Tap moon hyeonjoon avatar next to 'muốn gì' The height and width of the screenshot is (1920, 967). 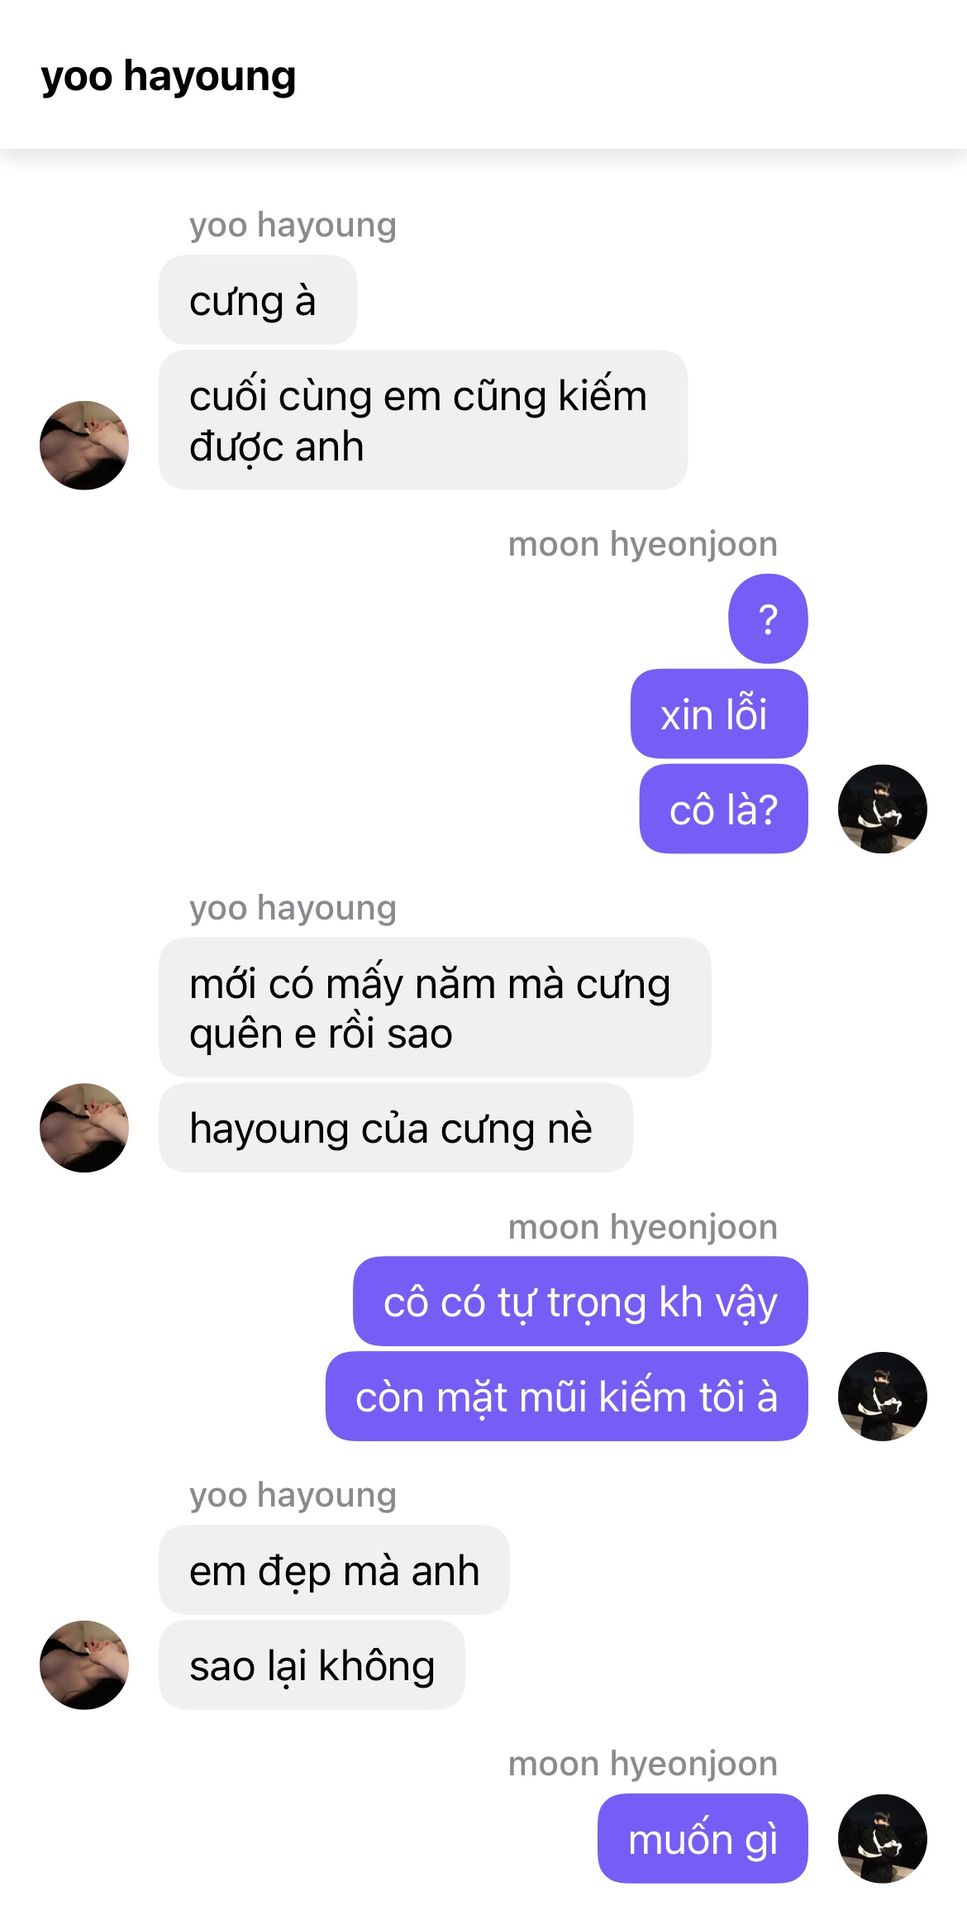pyautogui.click(x=882, y=1838)
